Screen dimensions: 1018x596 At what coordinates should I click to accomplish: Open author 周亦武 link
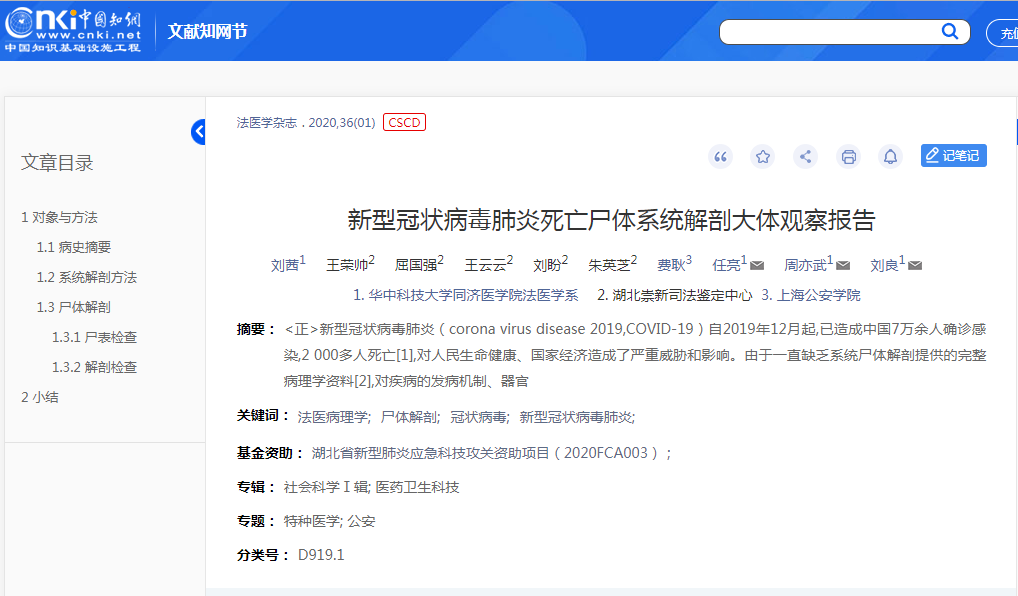click(x=806, y=265)
